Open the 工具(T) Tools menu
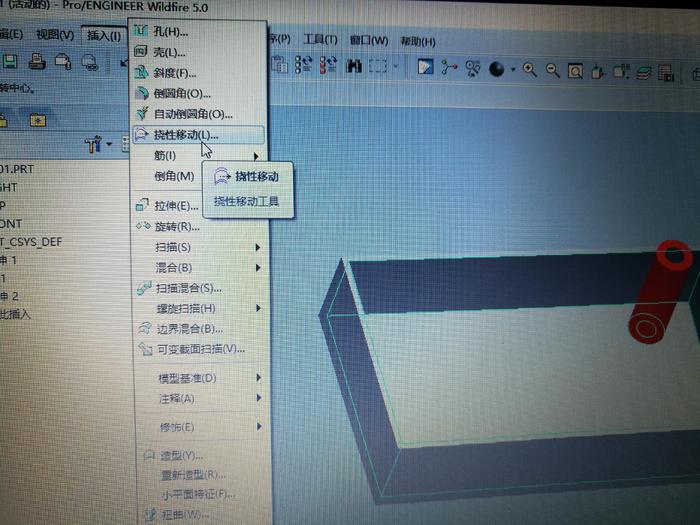Viewport: 700px width, 525px height. pos(320,39)
